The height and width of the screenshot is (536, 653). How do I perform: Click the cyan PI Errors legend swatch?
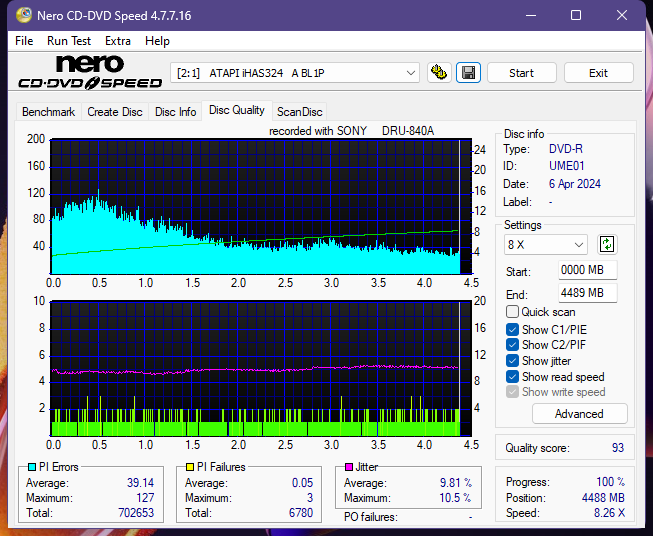32,467
